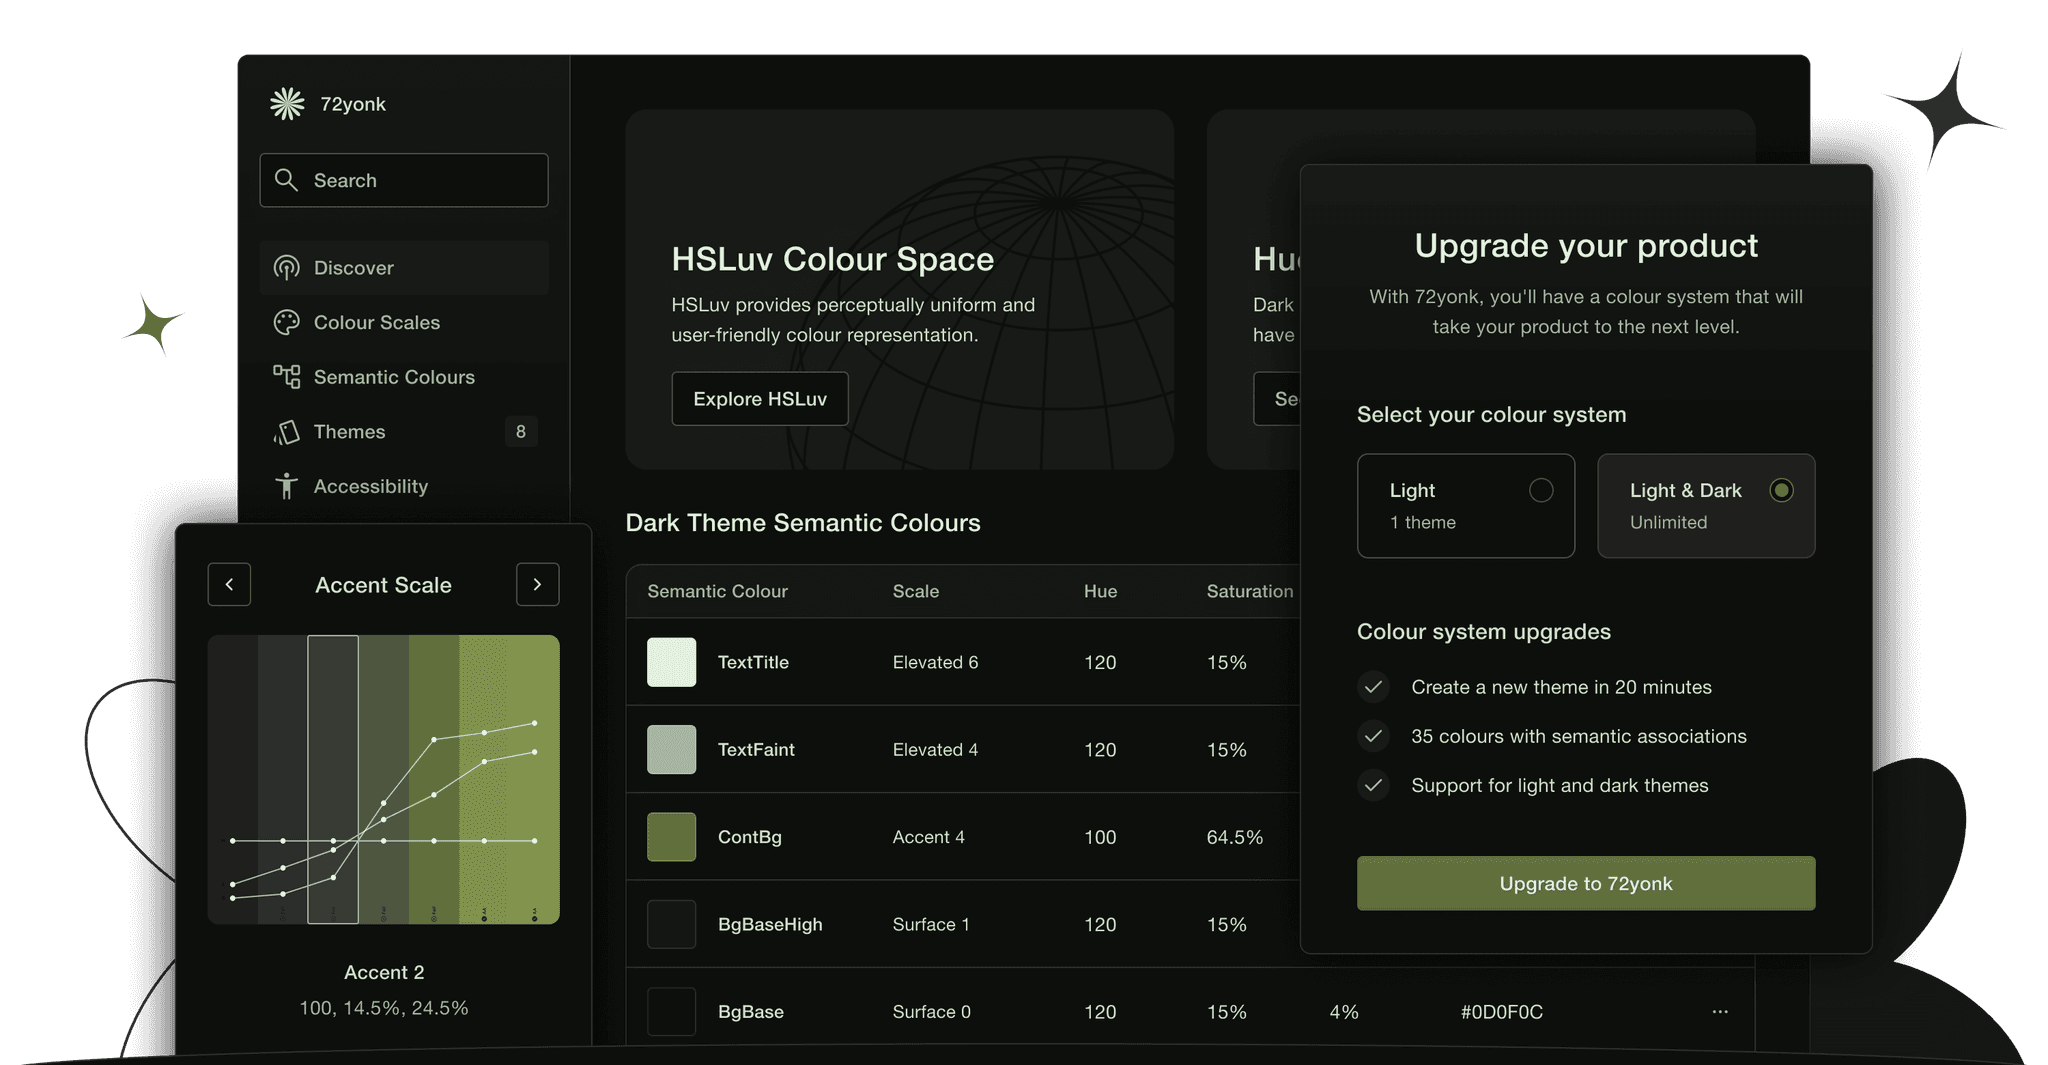Image resolution: width=2048 pixels, height=1065 pixels.
Task: Click checkmark beside Create a new theme
Action: [1374, 687]
